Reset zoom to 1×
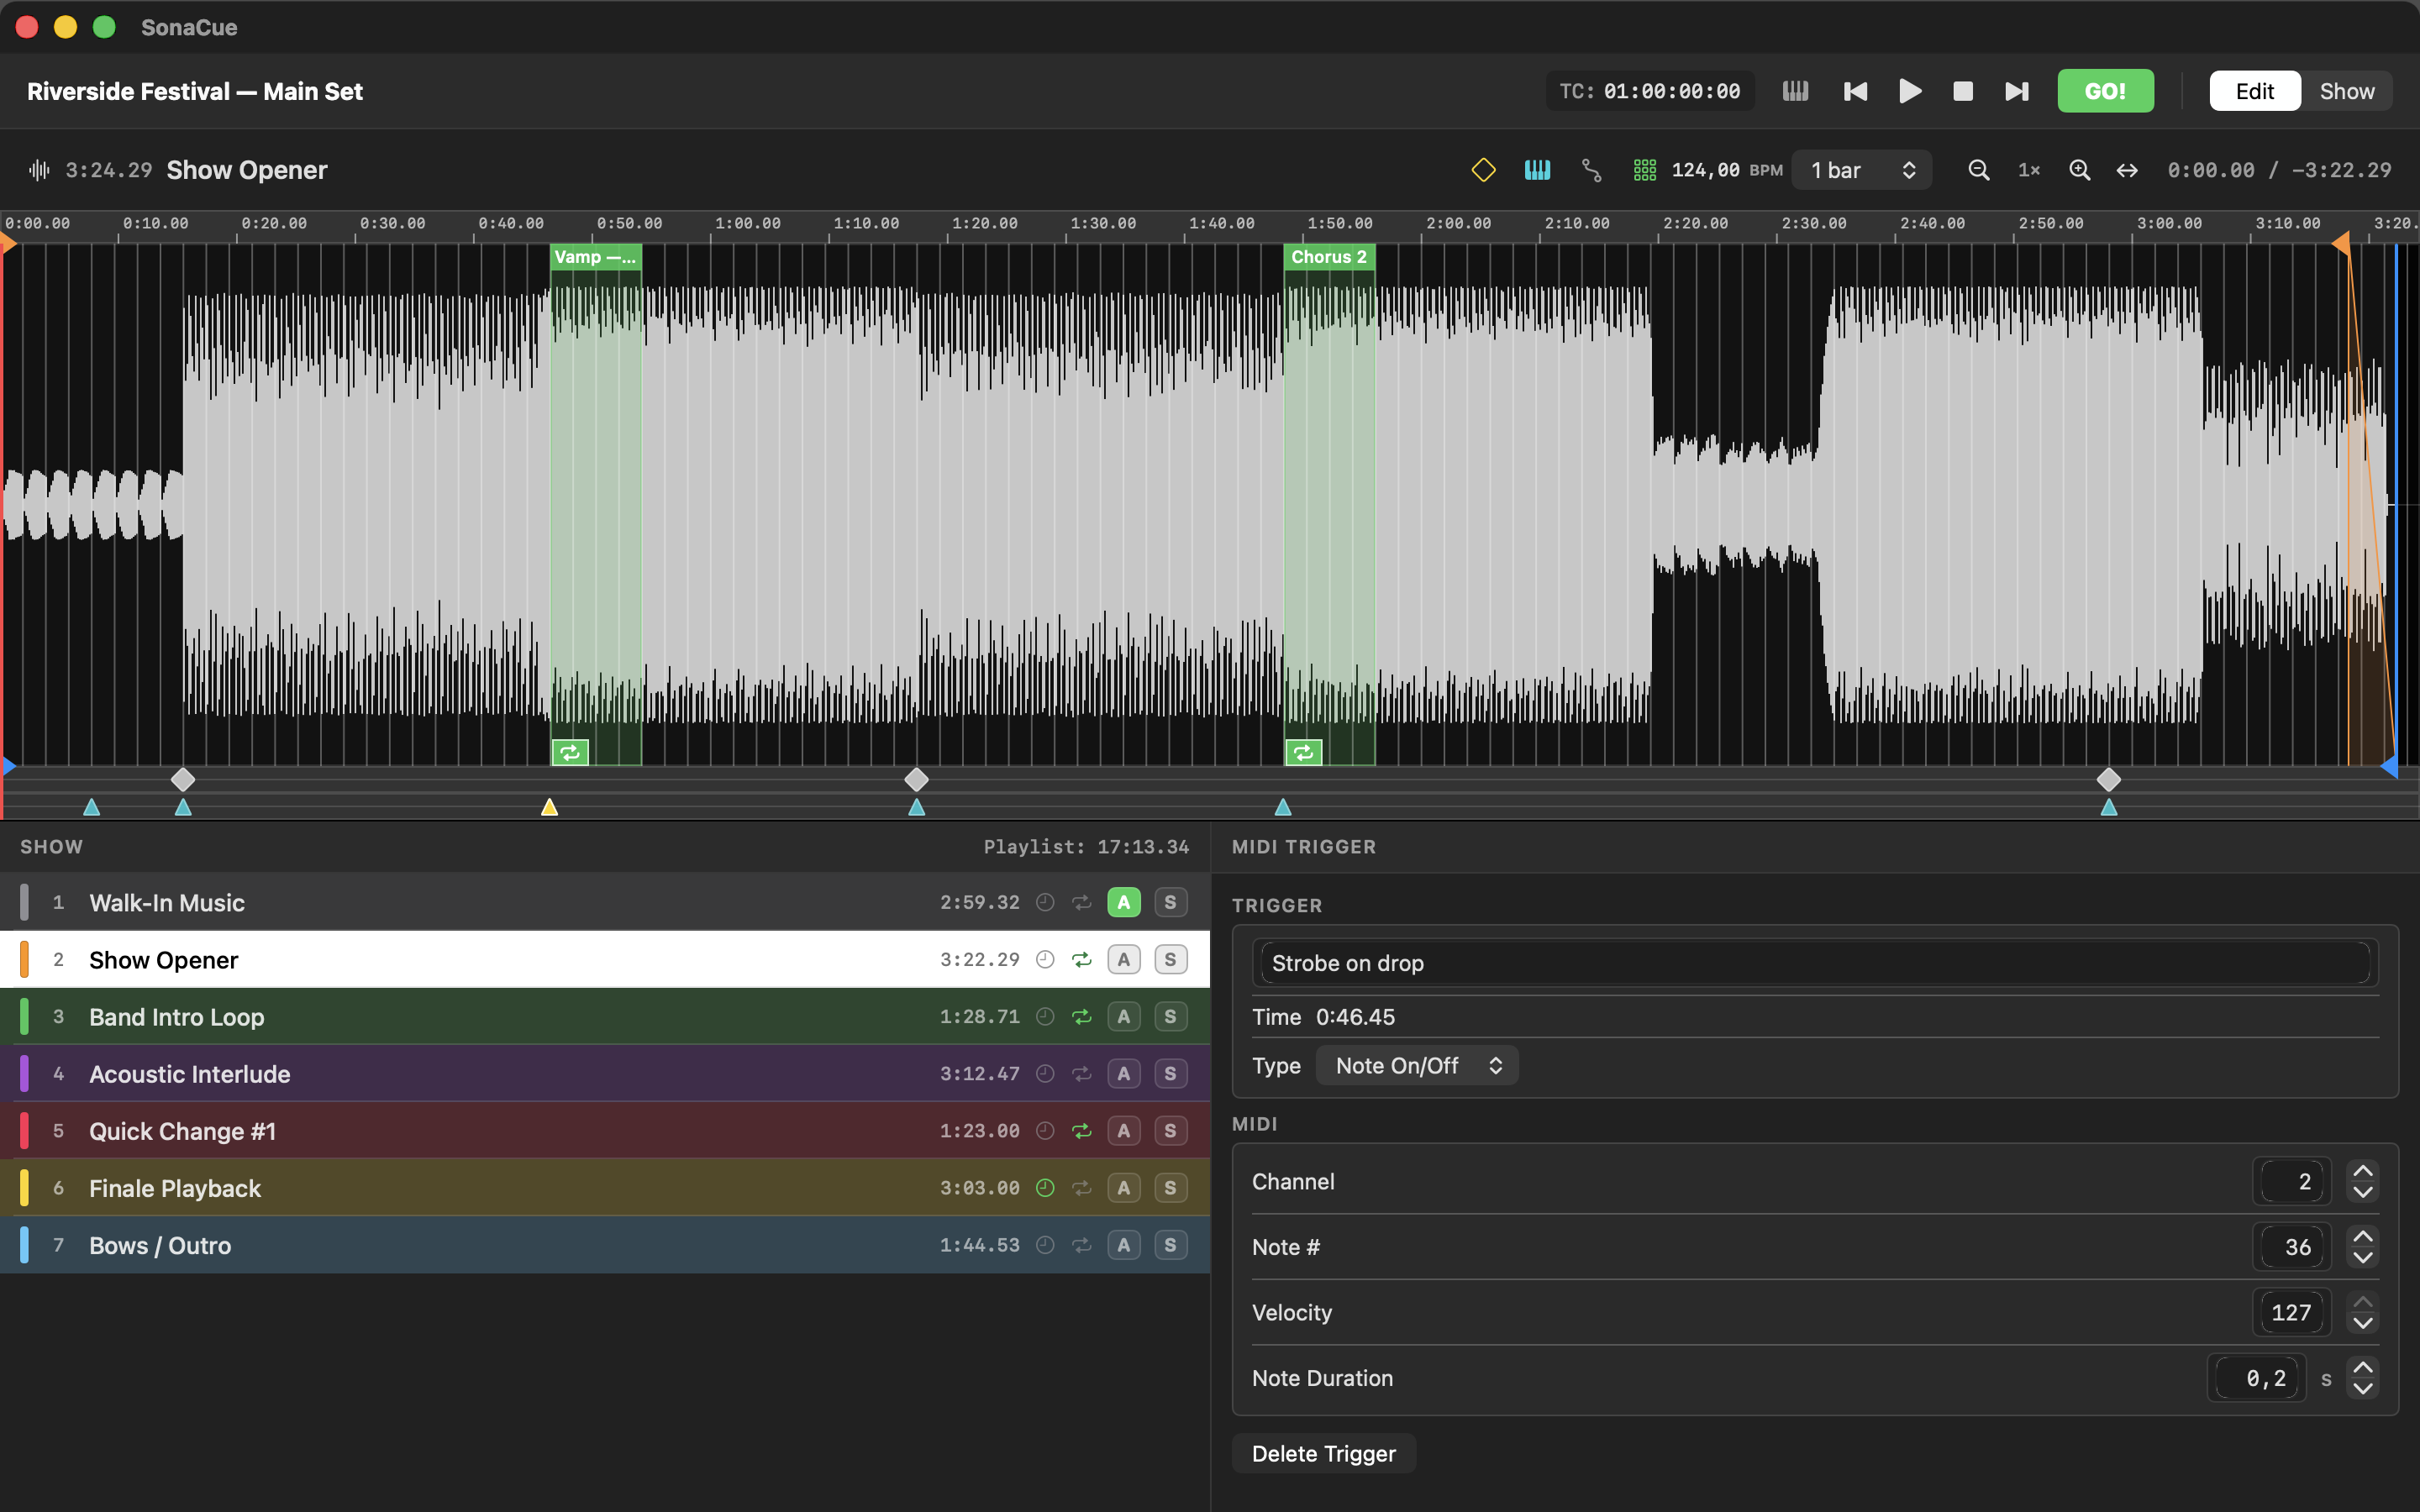2420x1512 pixels. coord(2029,170)
